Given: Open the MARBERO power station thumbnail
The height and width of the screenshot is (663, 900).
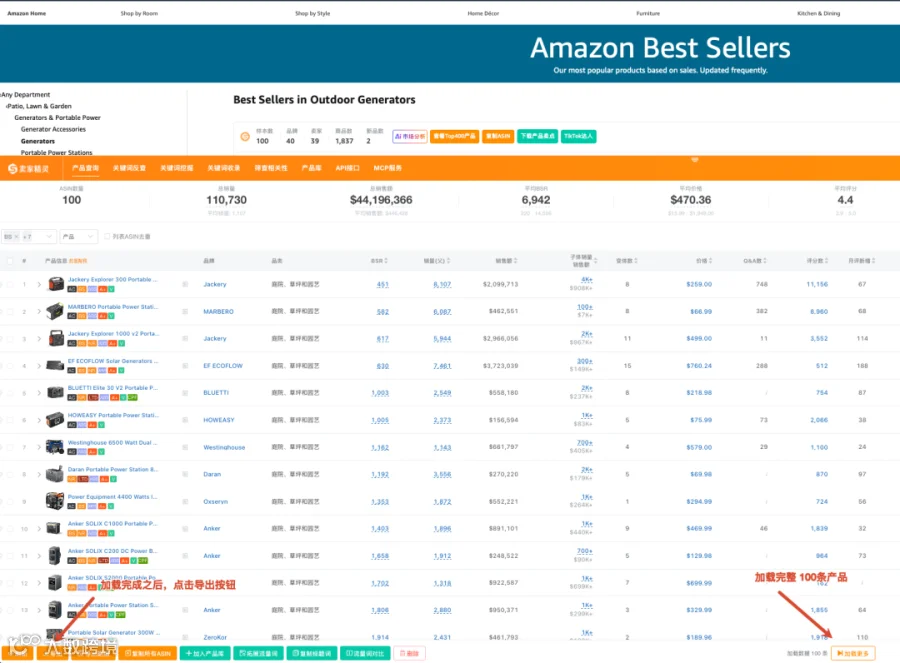Looking at the screenshot, I should point(55,311).
